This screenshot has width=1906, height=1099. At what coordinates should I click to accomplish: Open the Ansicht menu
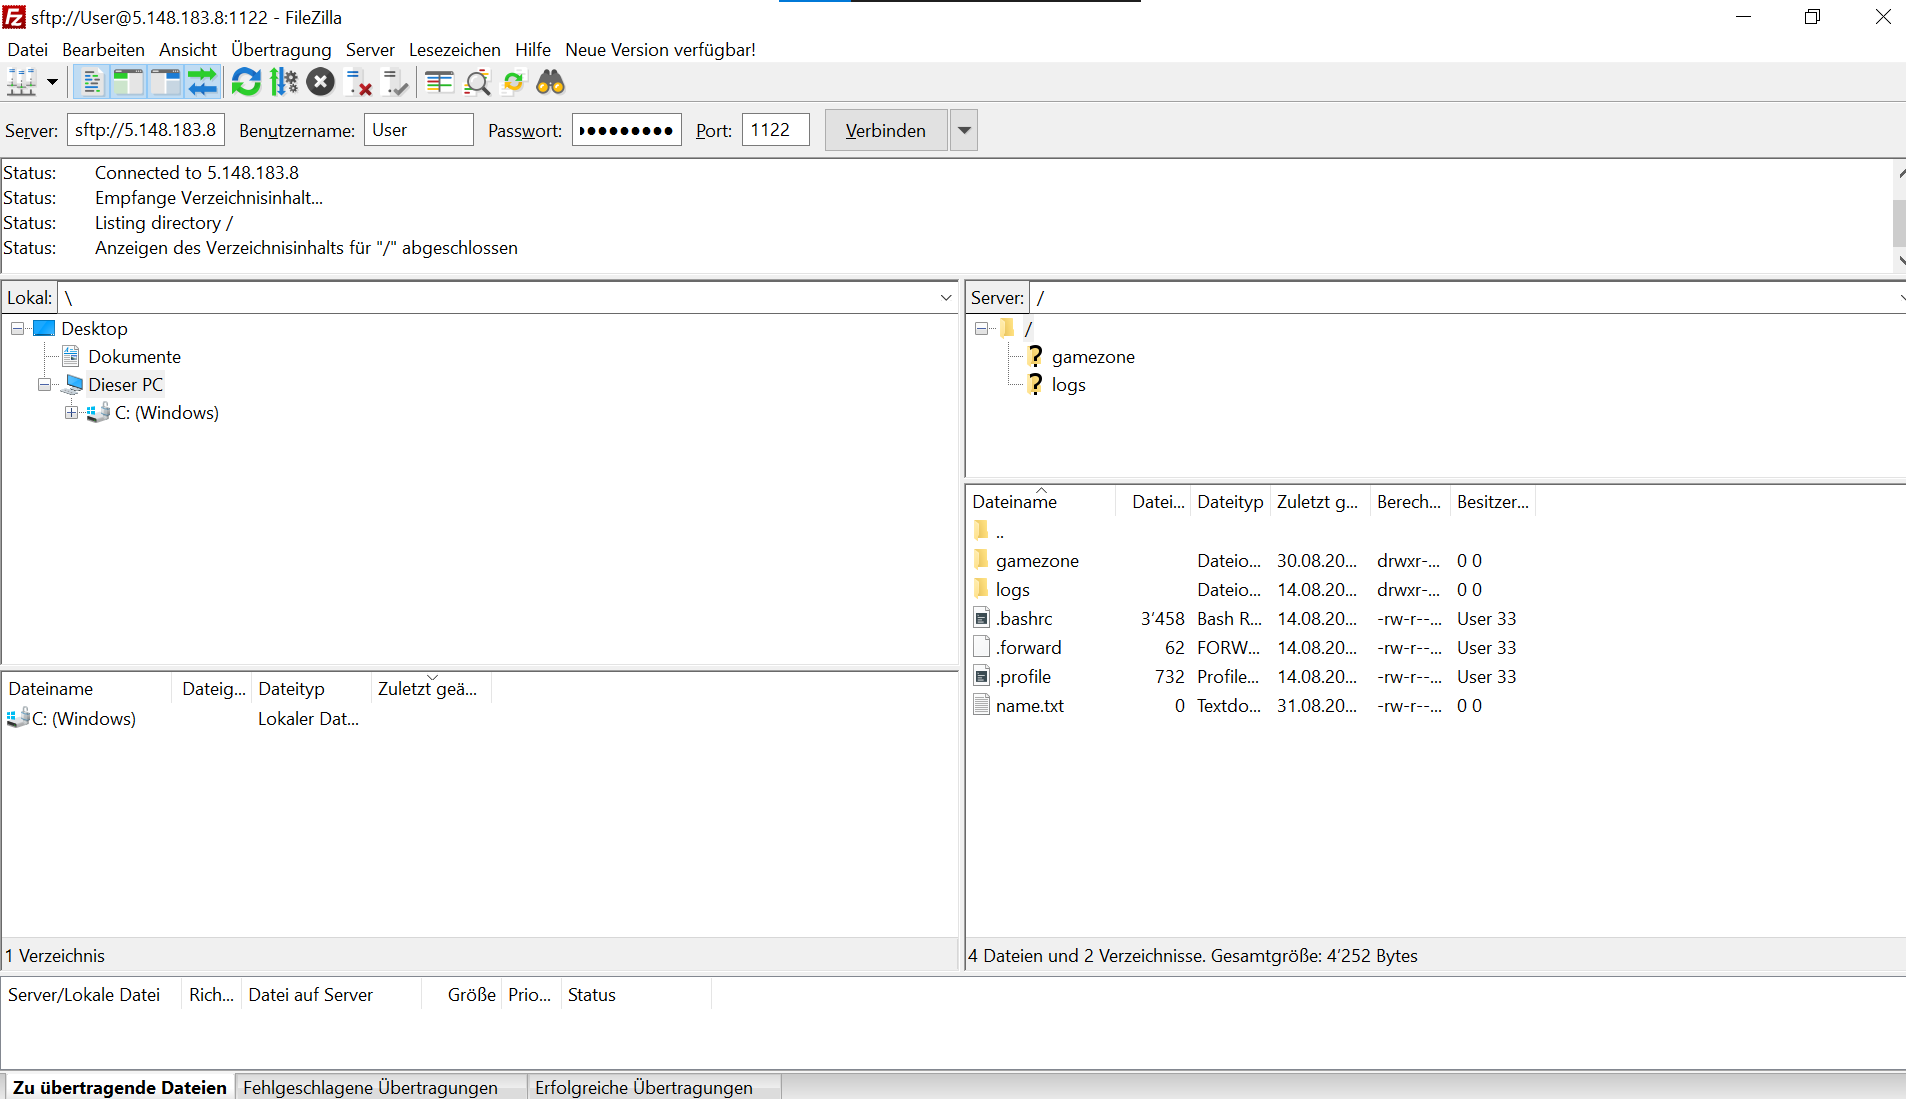(x=188, y=49)
